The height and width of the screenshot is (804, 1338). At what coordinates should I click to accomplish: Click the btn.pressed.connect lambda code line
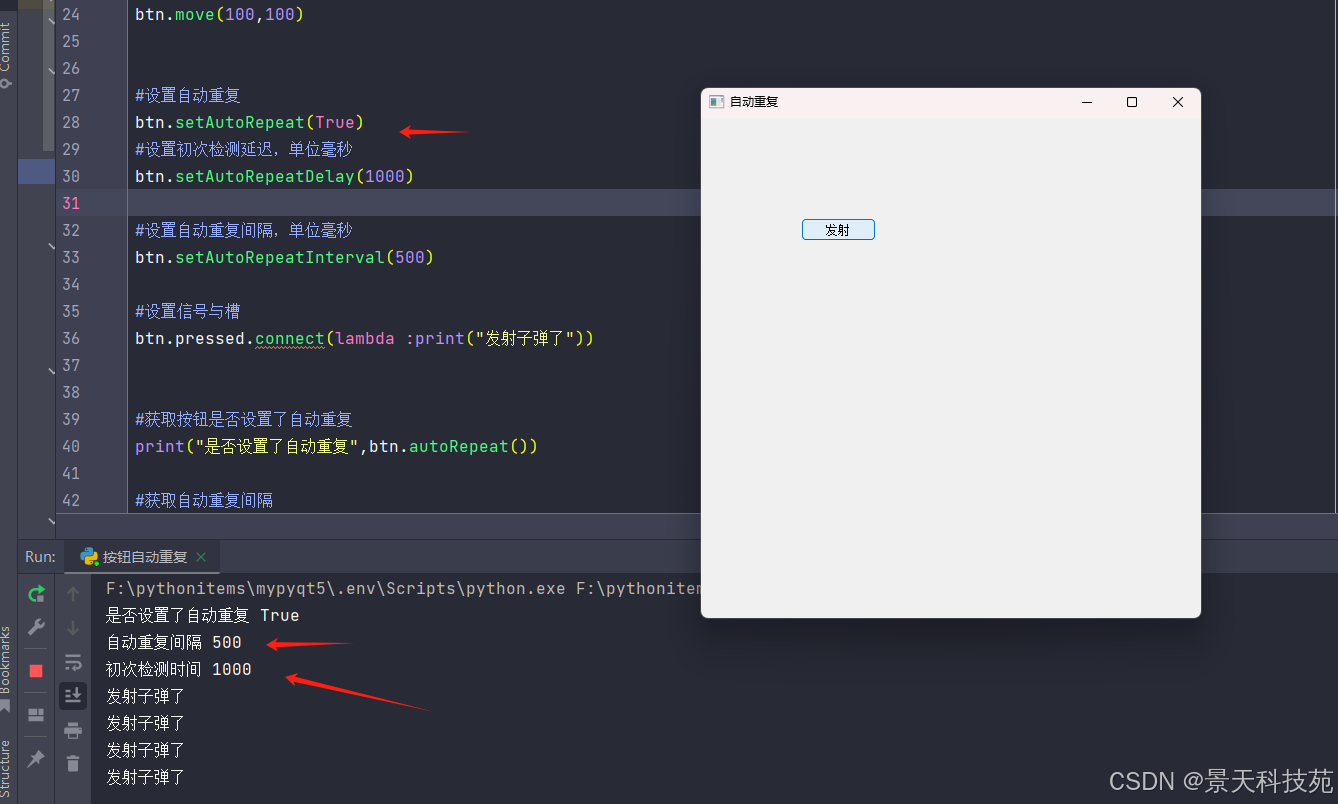coord(365,338)
